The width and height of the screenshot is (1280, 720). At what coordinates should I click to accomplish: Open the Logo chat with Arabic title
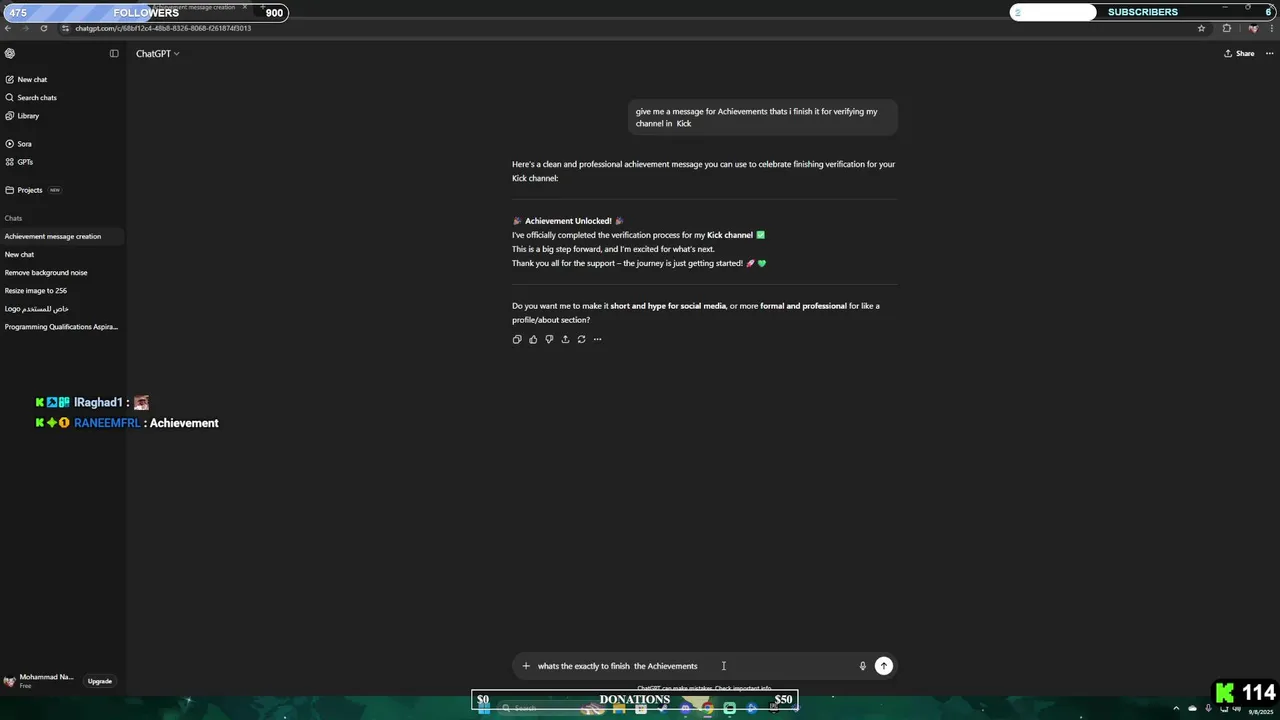pyautogui.click(x=37, y=309)
